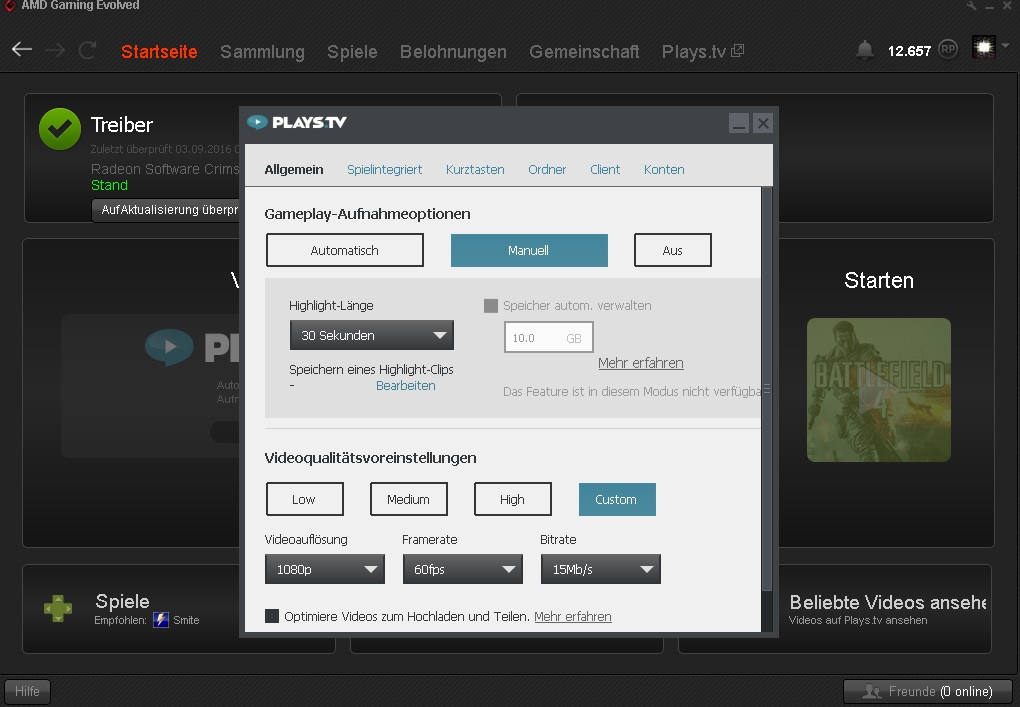The width and height of the screenshot is (1020, 707).
Task: Open the Smite game icon
Action: pos(161,620)
